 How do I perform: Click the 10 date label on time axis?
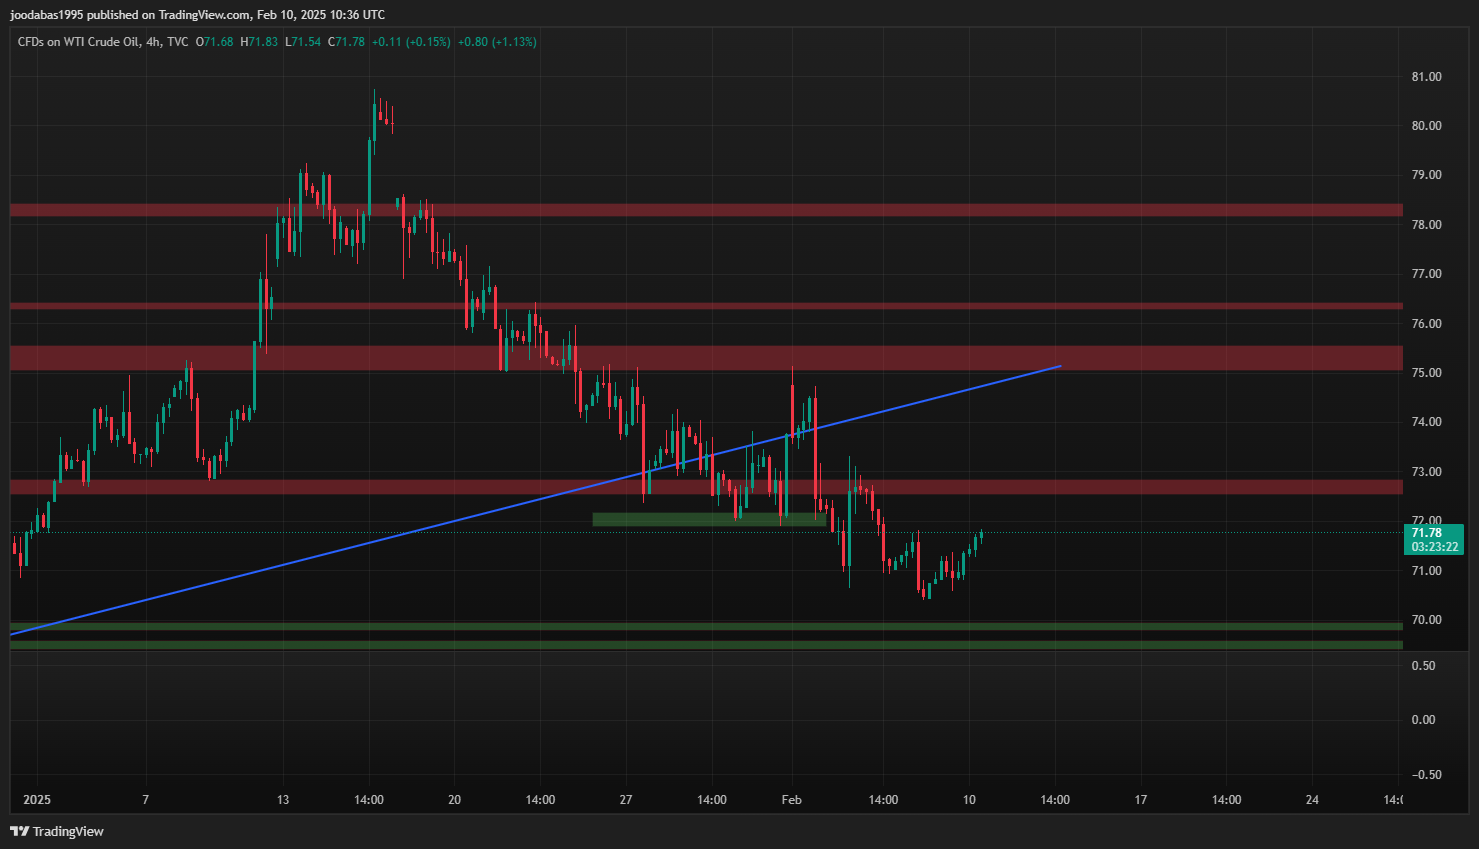[x=969, y=800]
